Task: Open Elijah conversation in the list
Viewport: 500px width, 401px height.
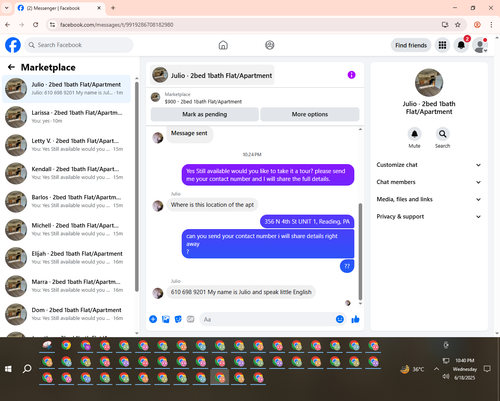Action: pyautogui.click(x=66, y=258)
